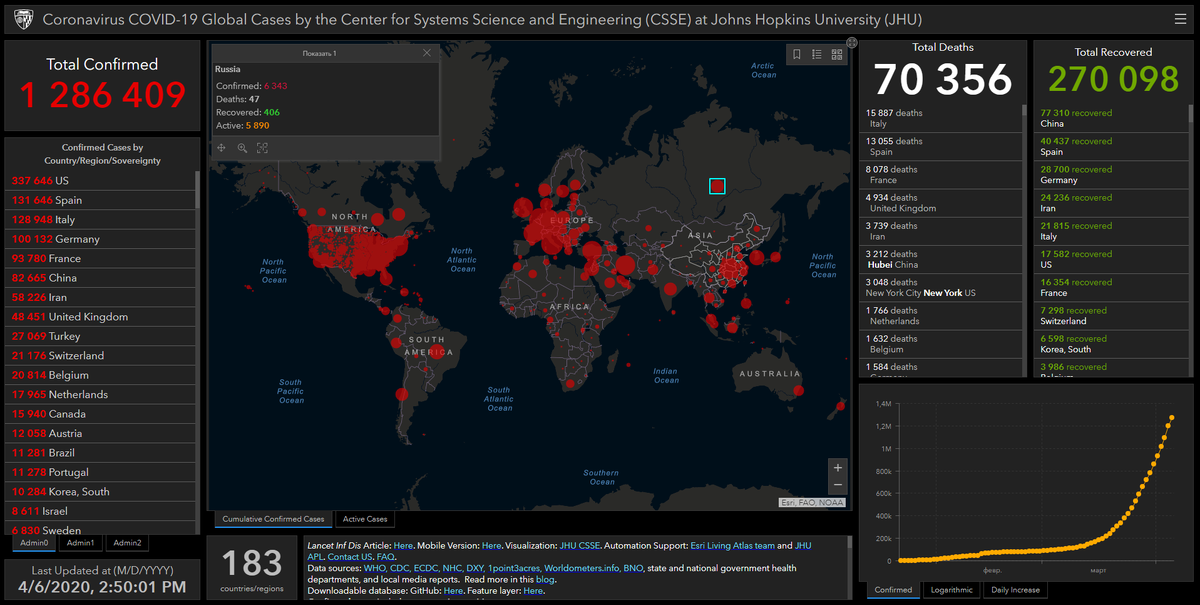Open the map legend list icon
1200x605 pixels.
click(x=817, y=55)
